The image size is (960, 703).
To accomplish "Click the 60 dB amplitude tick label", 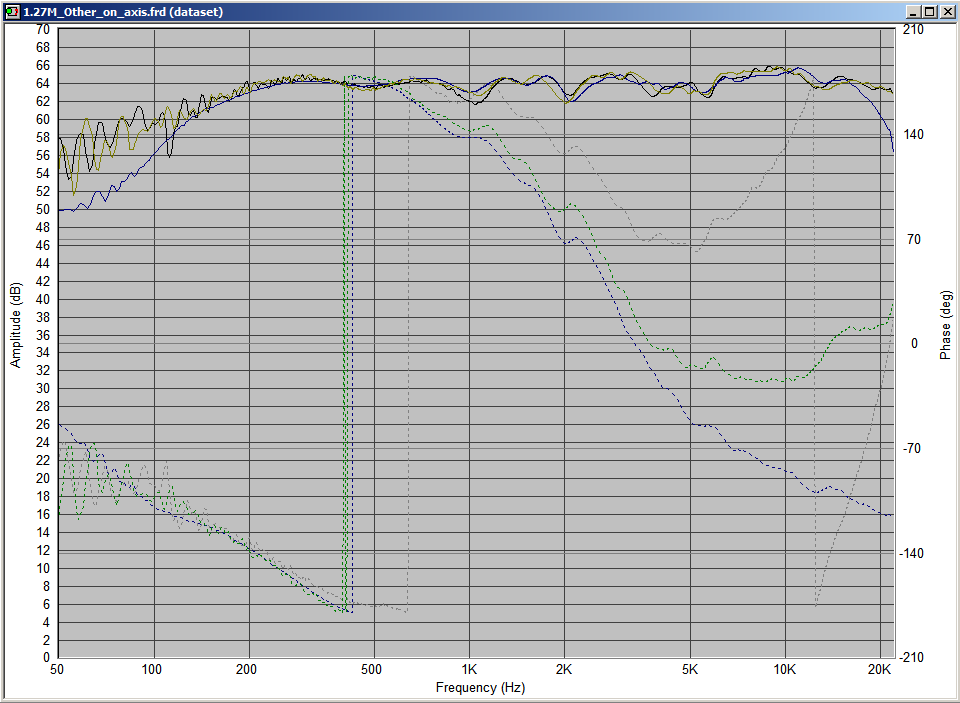I will pyautogui.click(x=43, y=119).
